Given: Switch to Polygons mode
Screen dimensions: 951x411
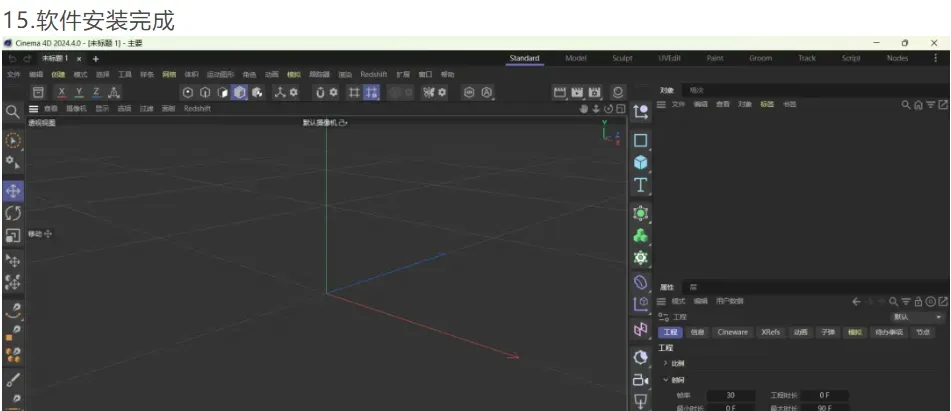Looking at the screenshot, I should point(223,92).
